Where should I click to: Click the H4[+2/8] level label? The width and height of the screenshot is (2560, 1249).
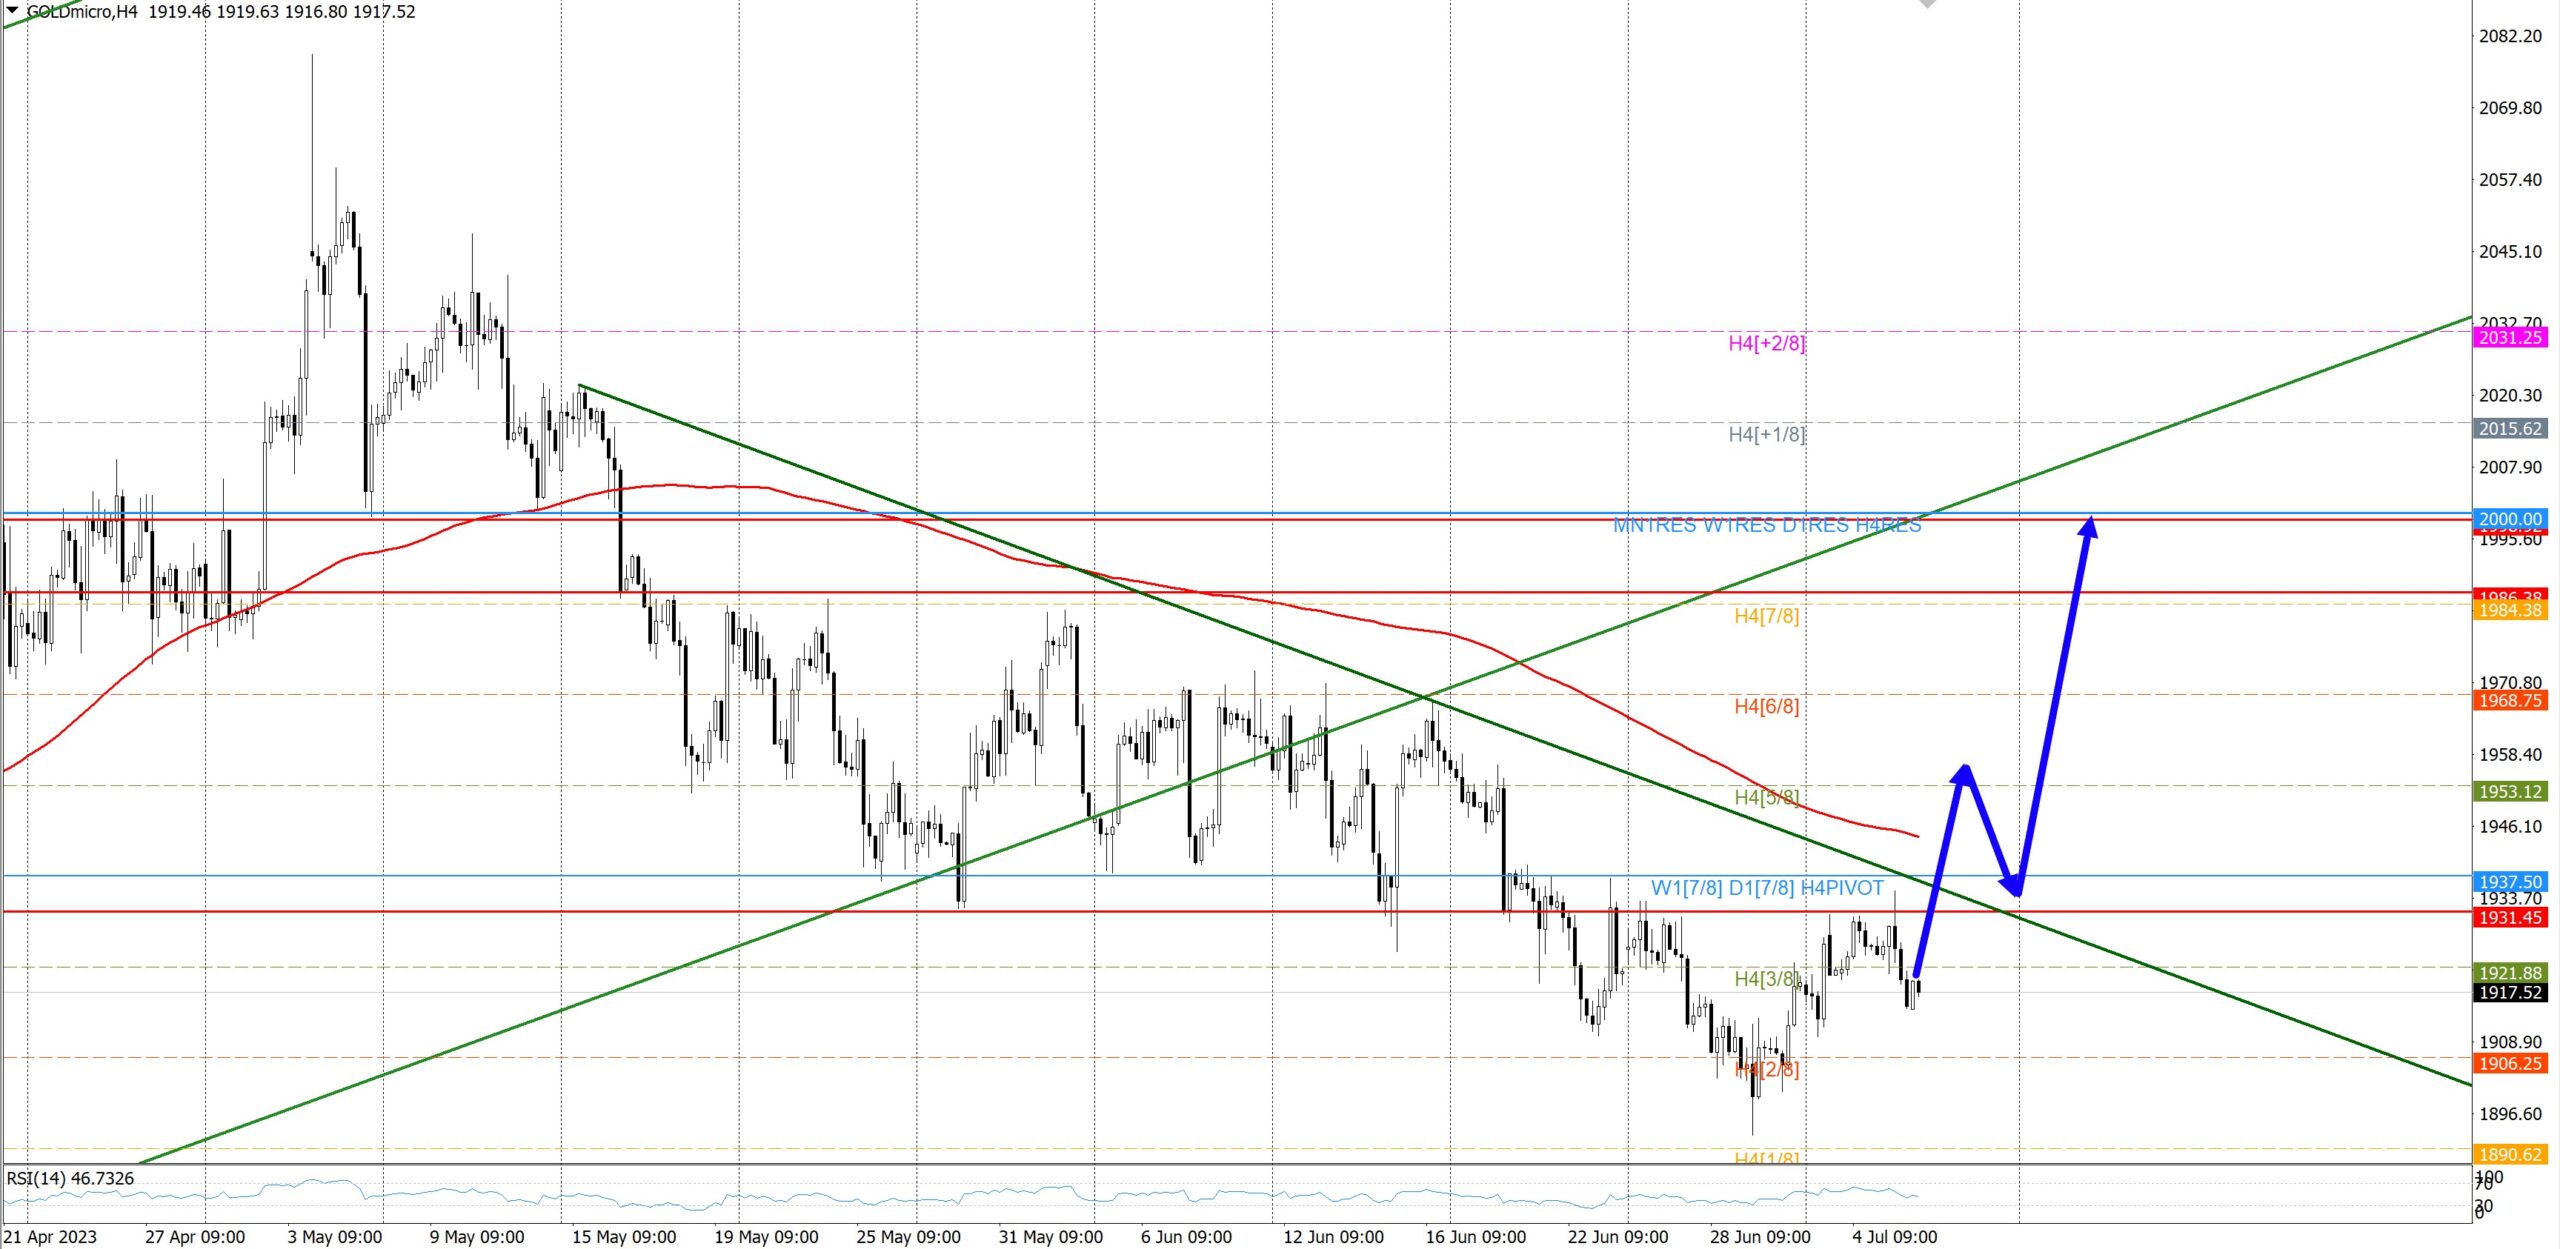coord(1766,344)
